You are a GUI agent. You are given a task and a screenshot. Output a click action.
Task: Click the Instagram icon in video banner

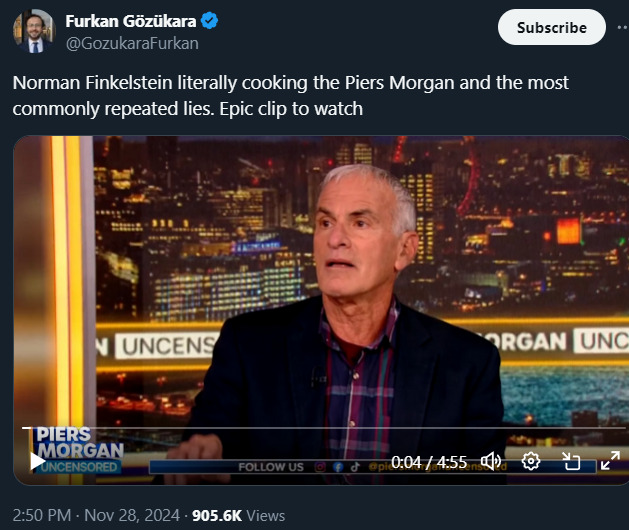320,467
